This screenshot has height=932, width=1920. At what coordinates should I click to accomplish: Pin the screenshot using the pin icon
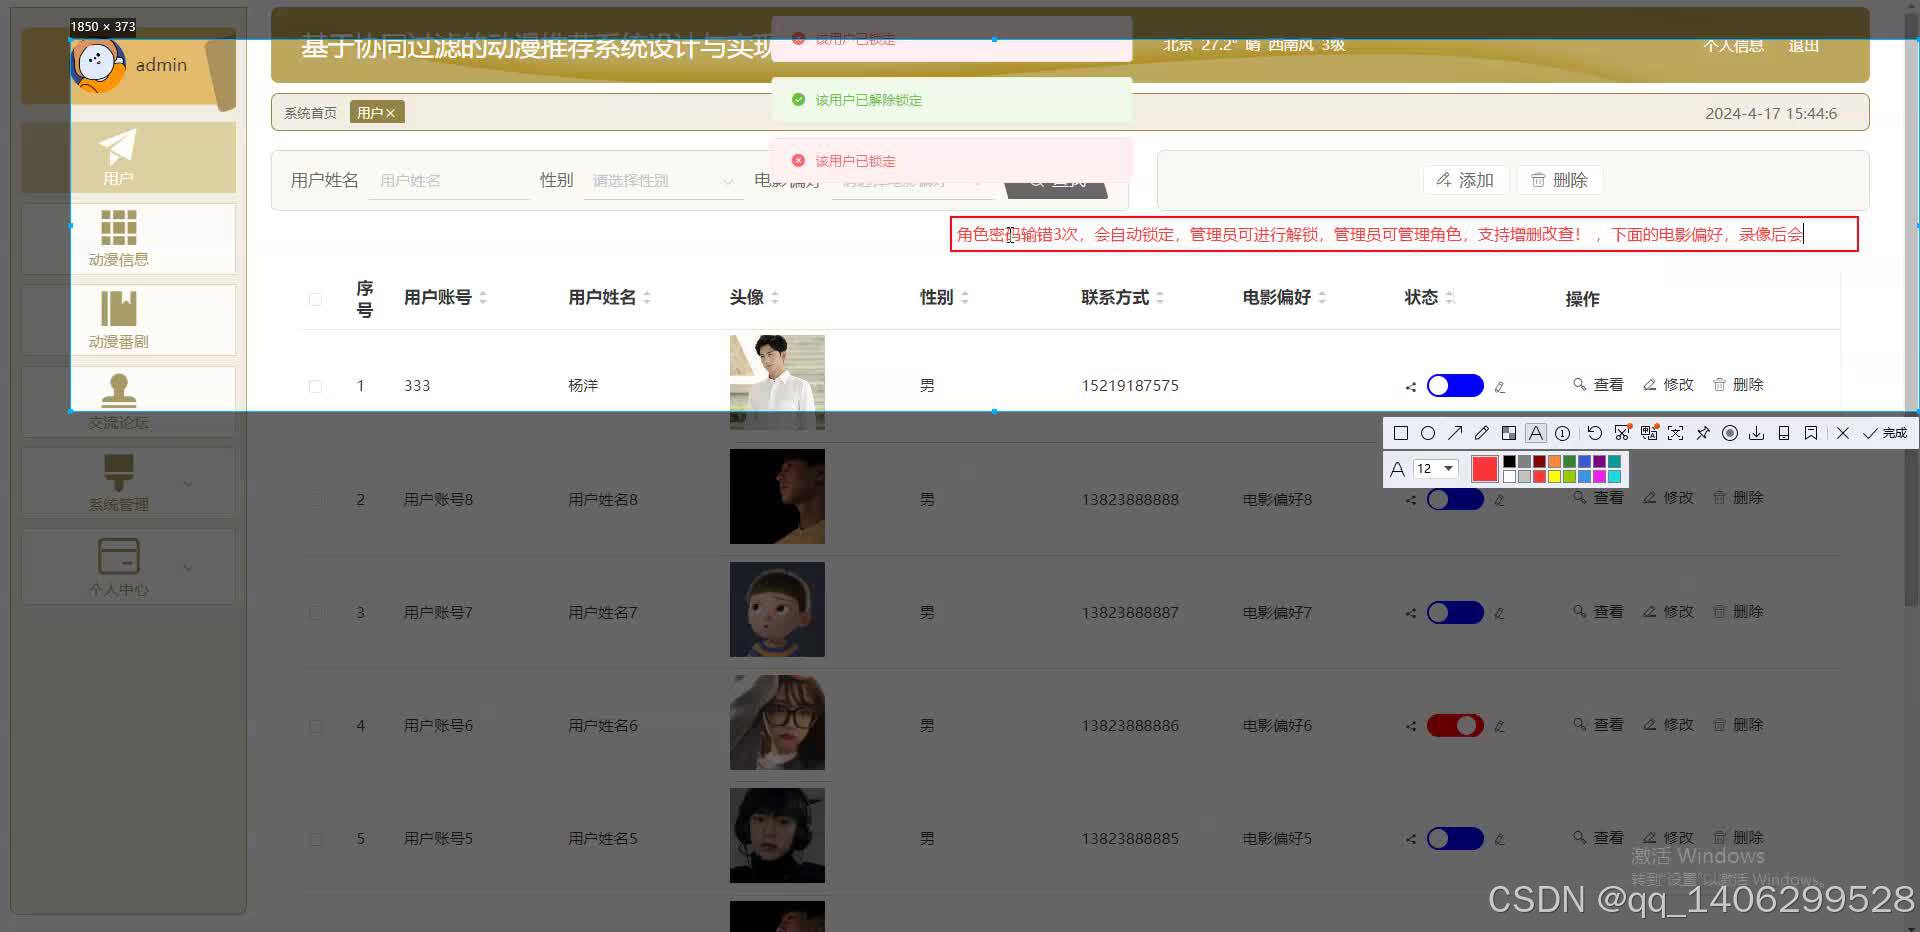point(1703,432)
